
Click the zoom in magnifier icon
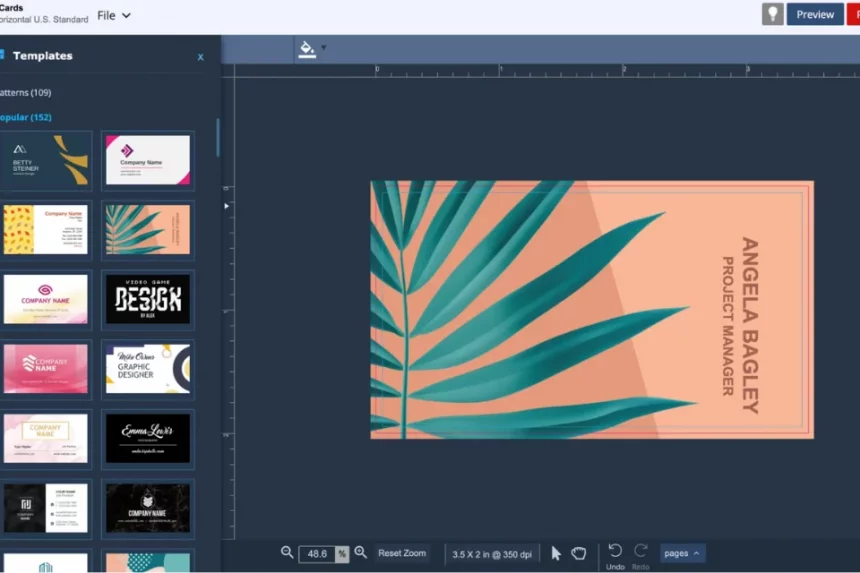click(360, 552)
